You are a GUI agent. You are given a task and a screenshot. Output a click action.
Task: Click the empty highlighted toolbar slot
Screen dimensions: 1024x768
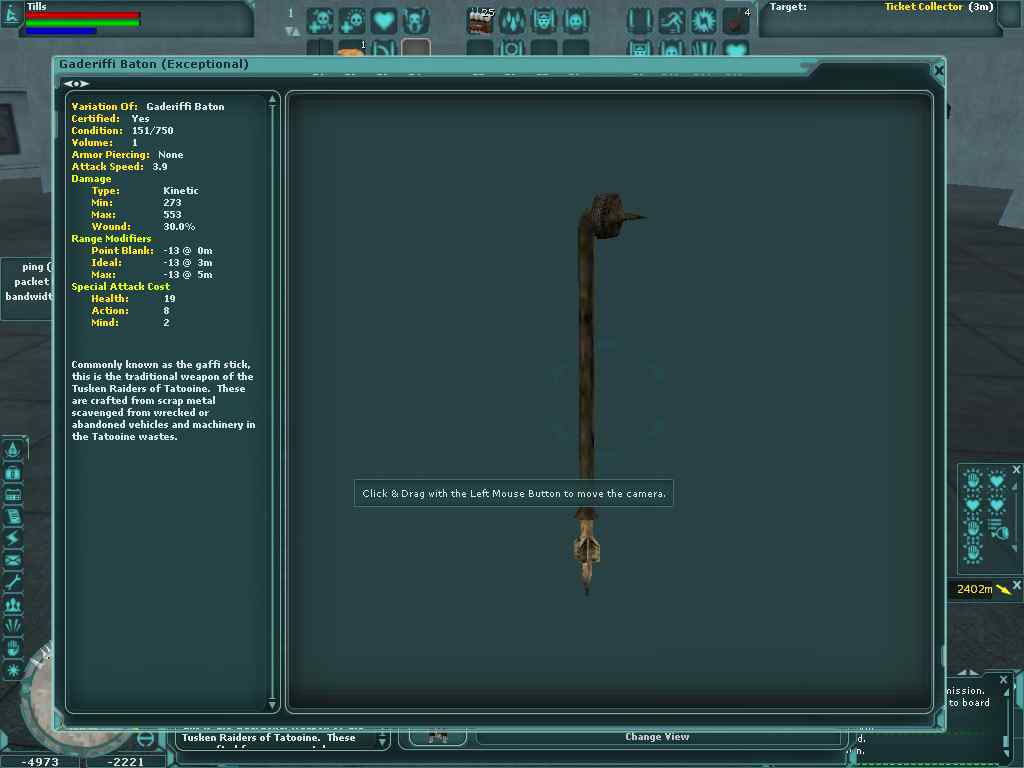416,47
